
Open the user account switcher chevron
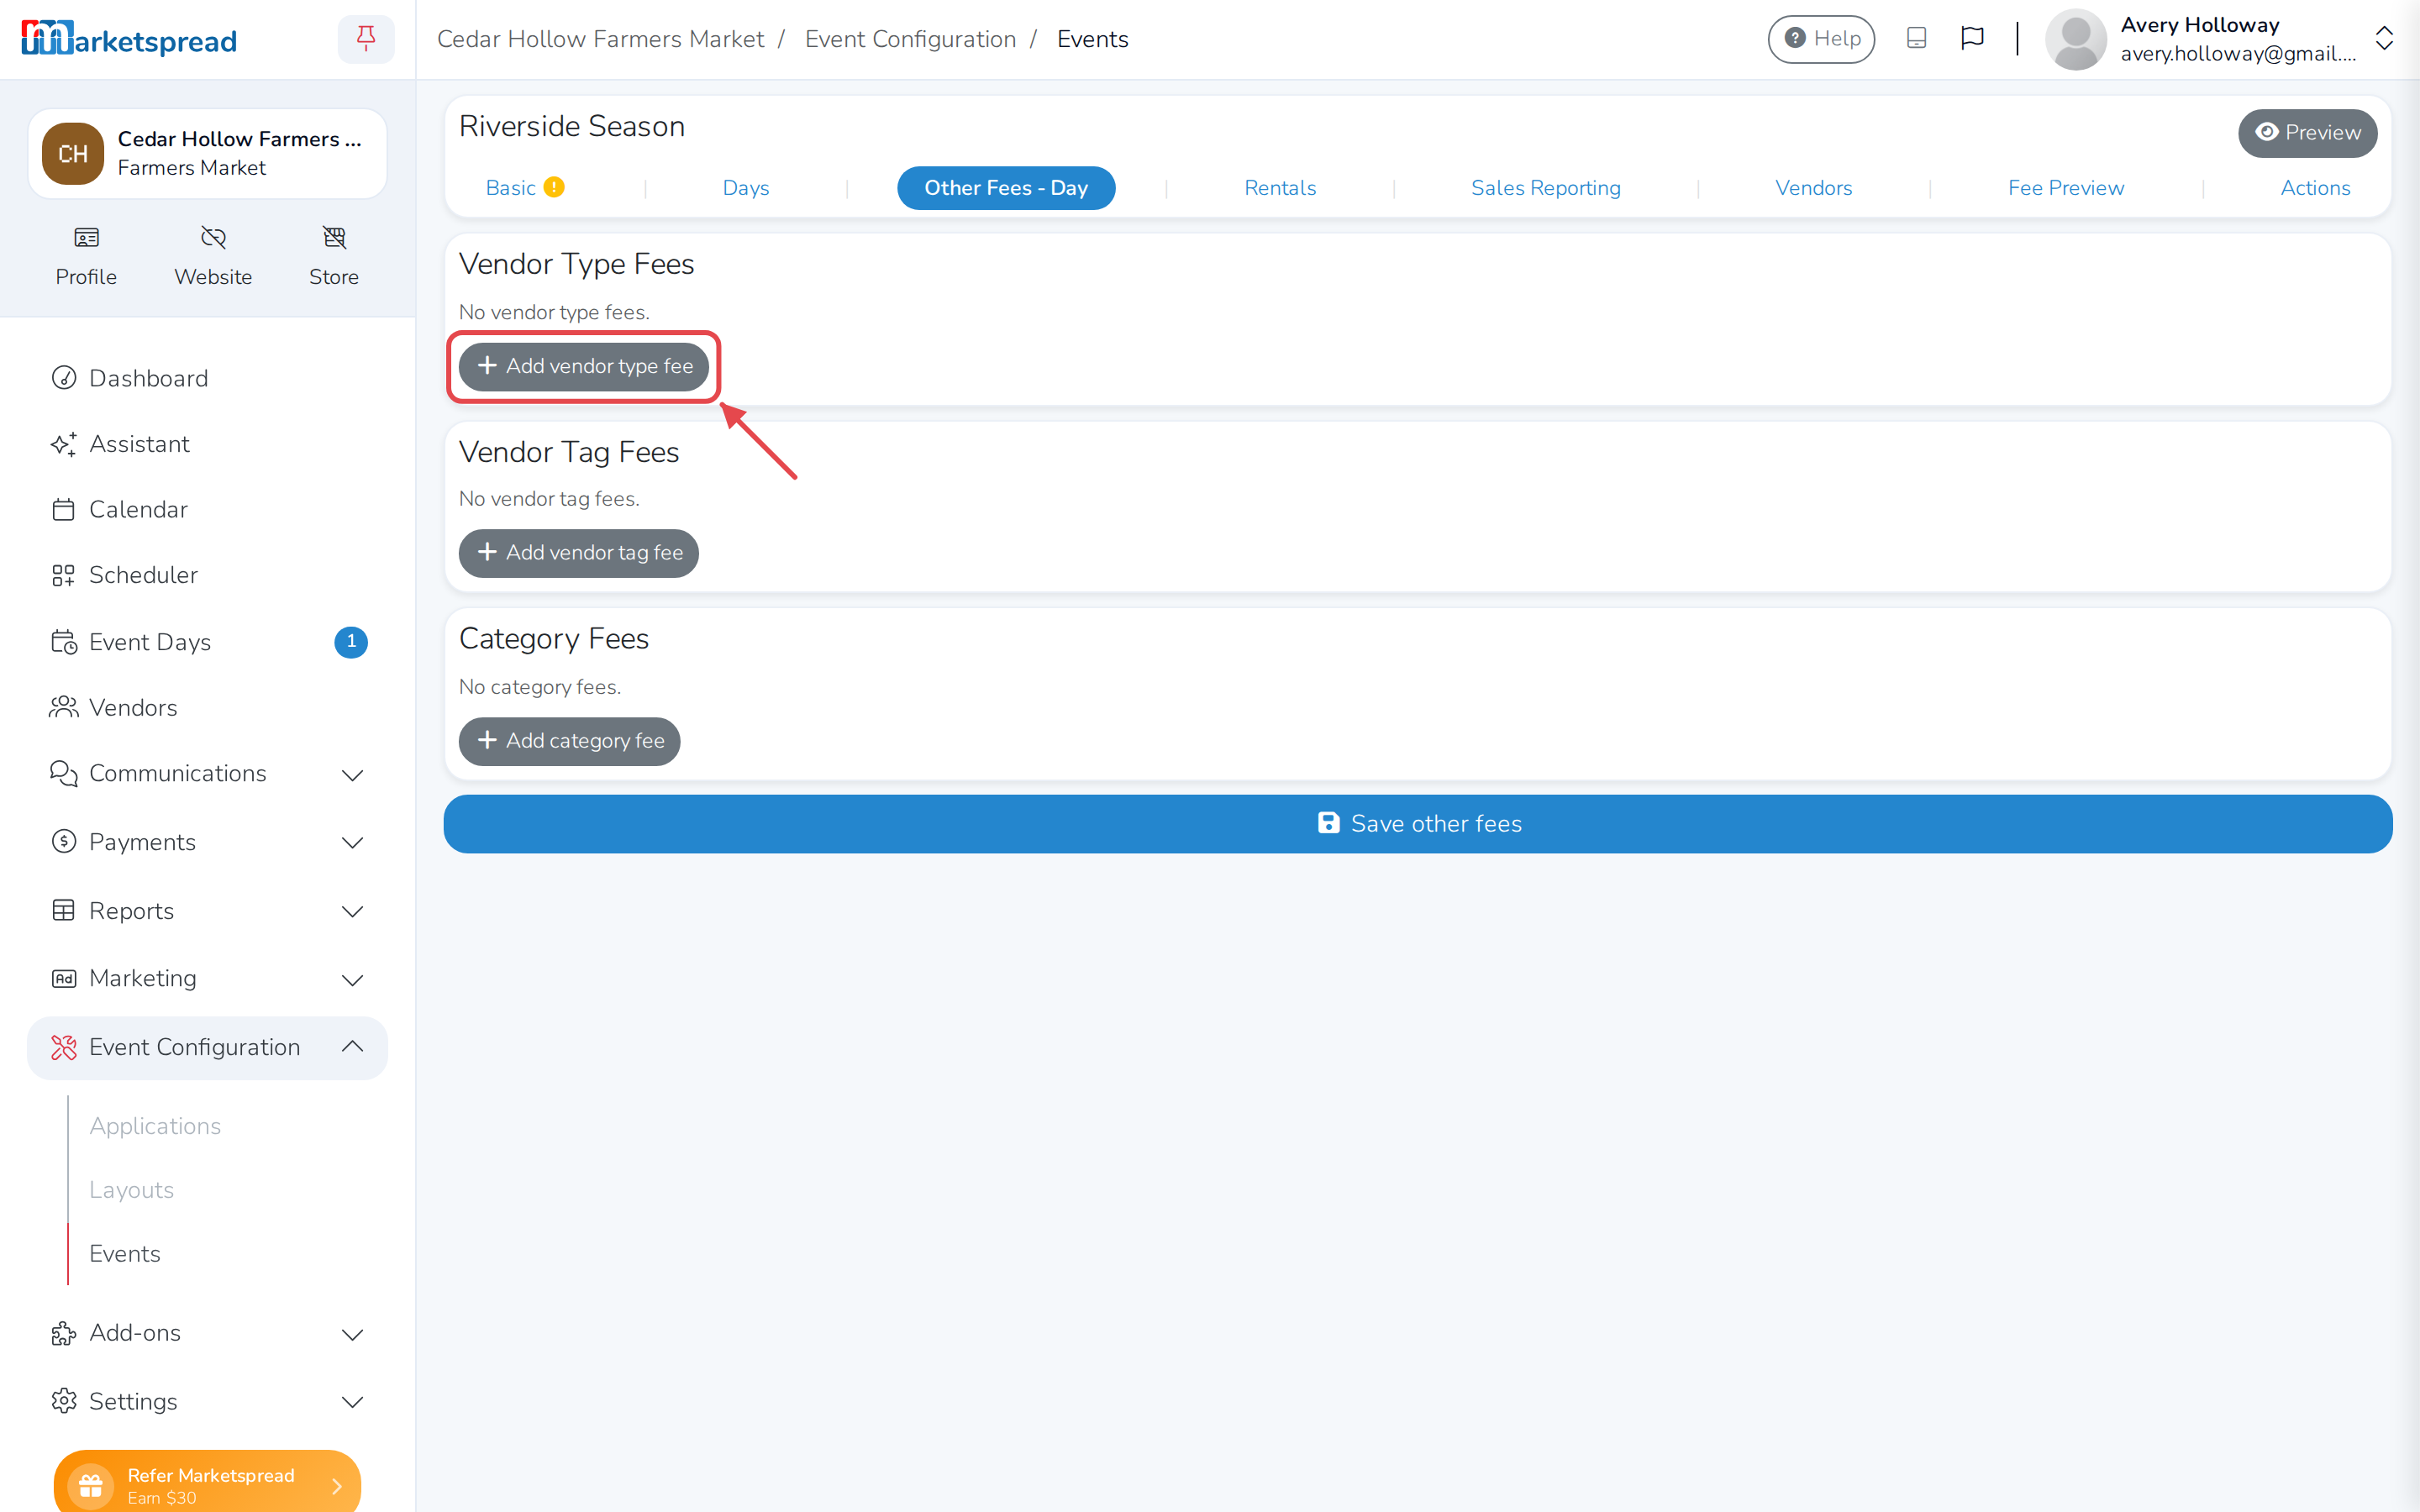pyautogui.click(x=2384, y=38)
